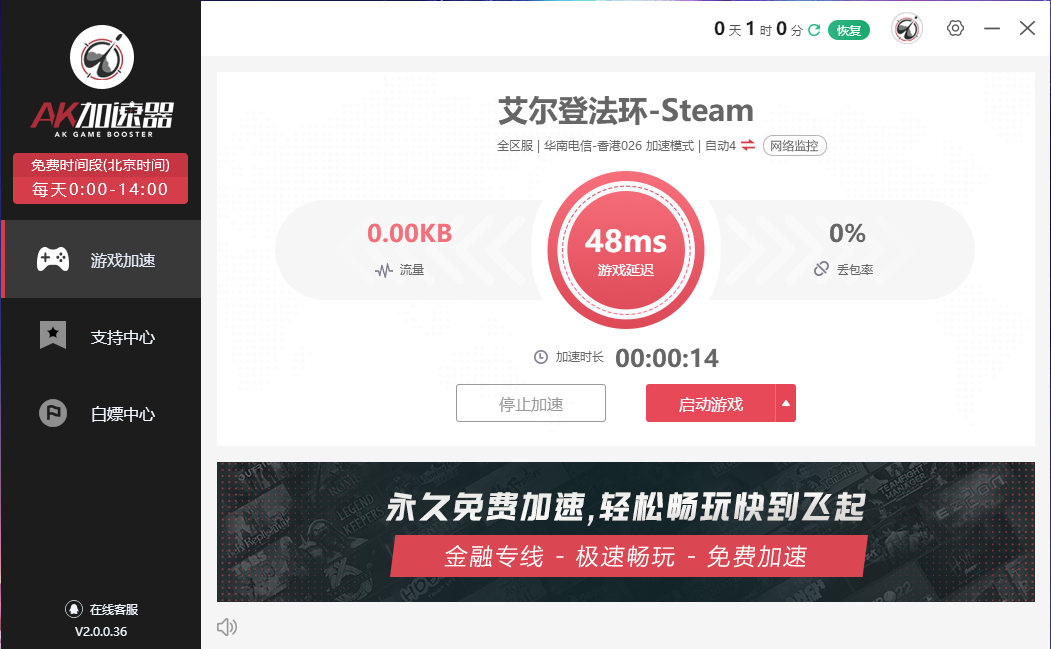Viewport: 1051px width, 649px height.
Task: Click the free time period banner
Action: tap(101, 178)
